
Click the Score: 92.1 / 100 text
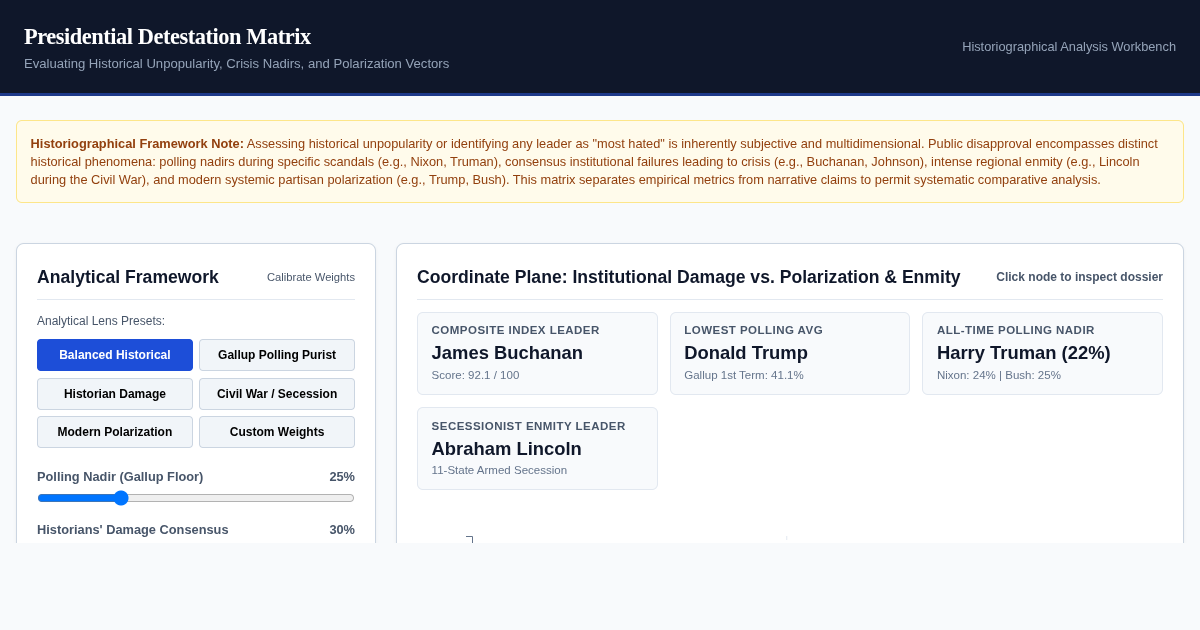[x=475, y=375]
